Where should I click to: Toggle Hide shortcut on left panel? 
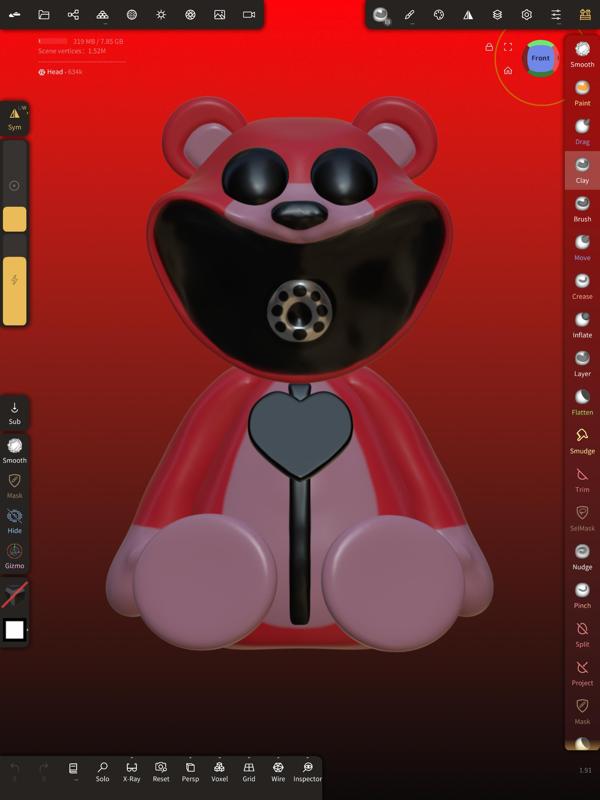(x=14, y=521)
